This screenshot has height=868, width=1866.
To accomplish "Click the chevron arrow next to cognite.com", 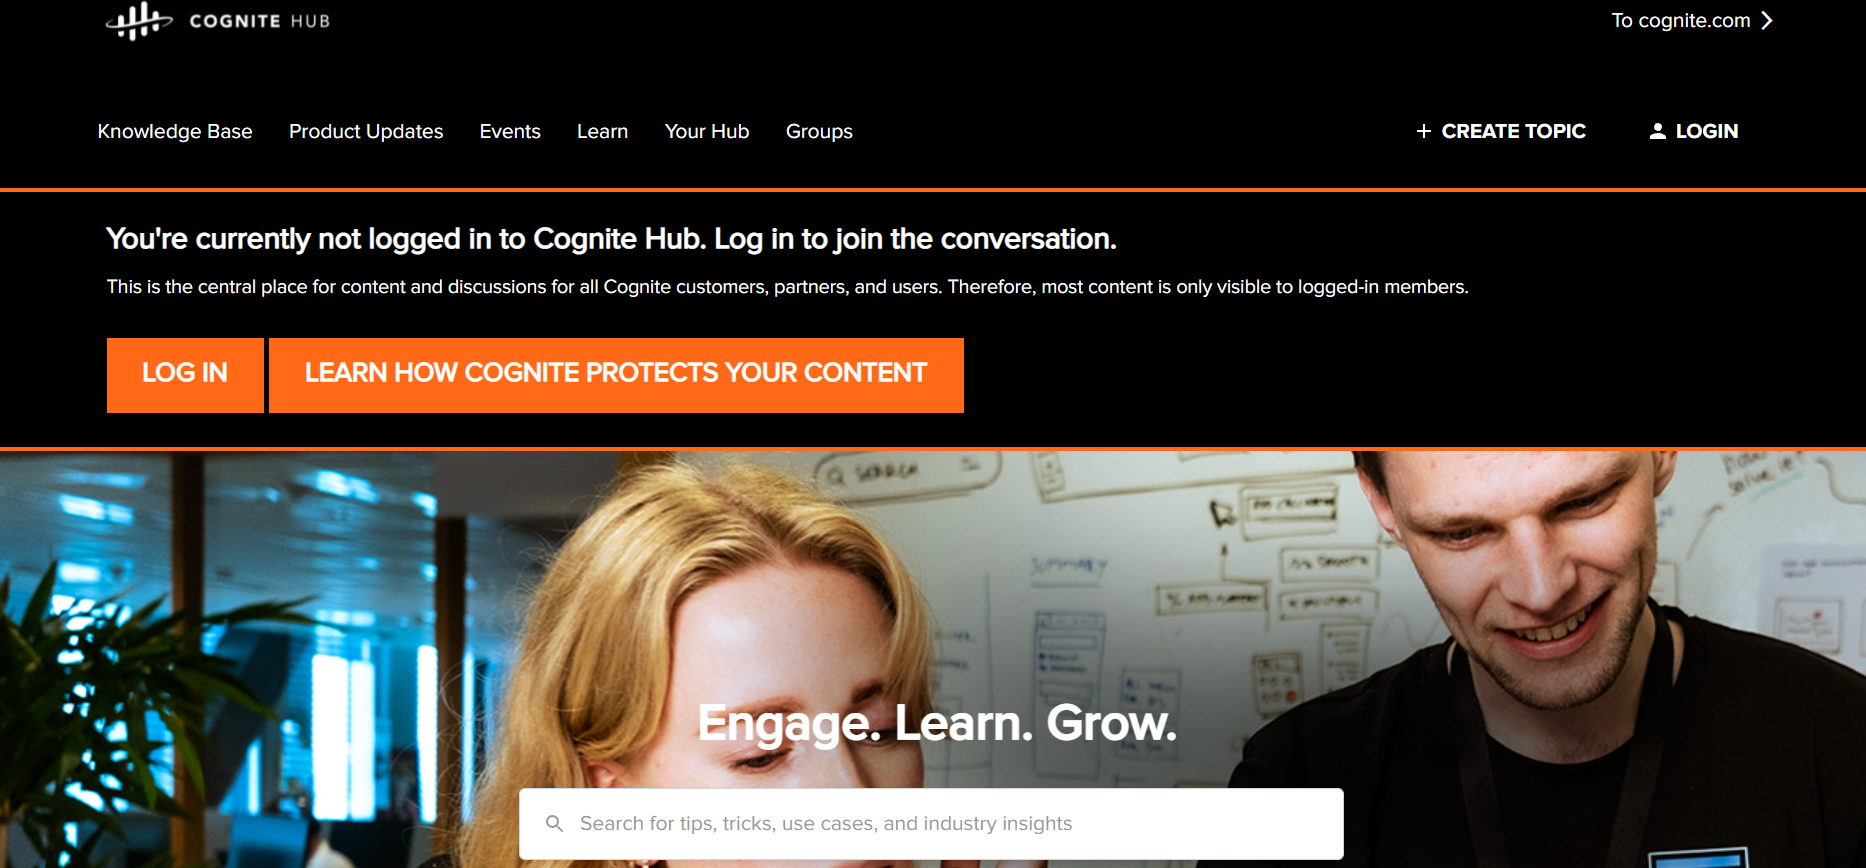I will pyautogui.click(x=1767, y=20).
